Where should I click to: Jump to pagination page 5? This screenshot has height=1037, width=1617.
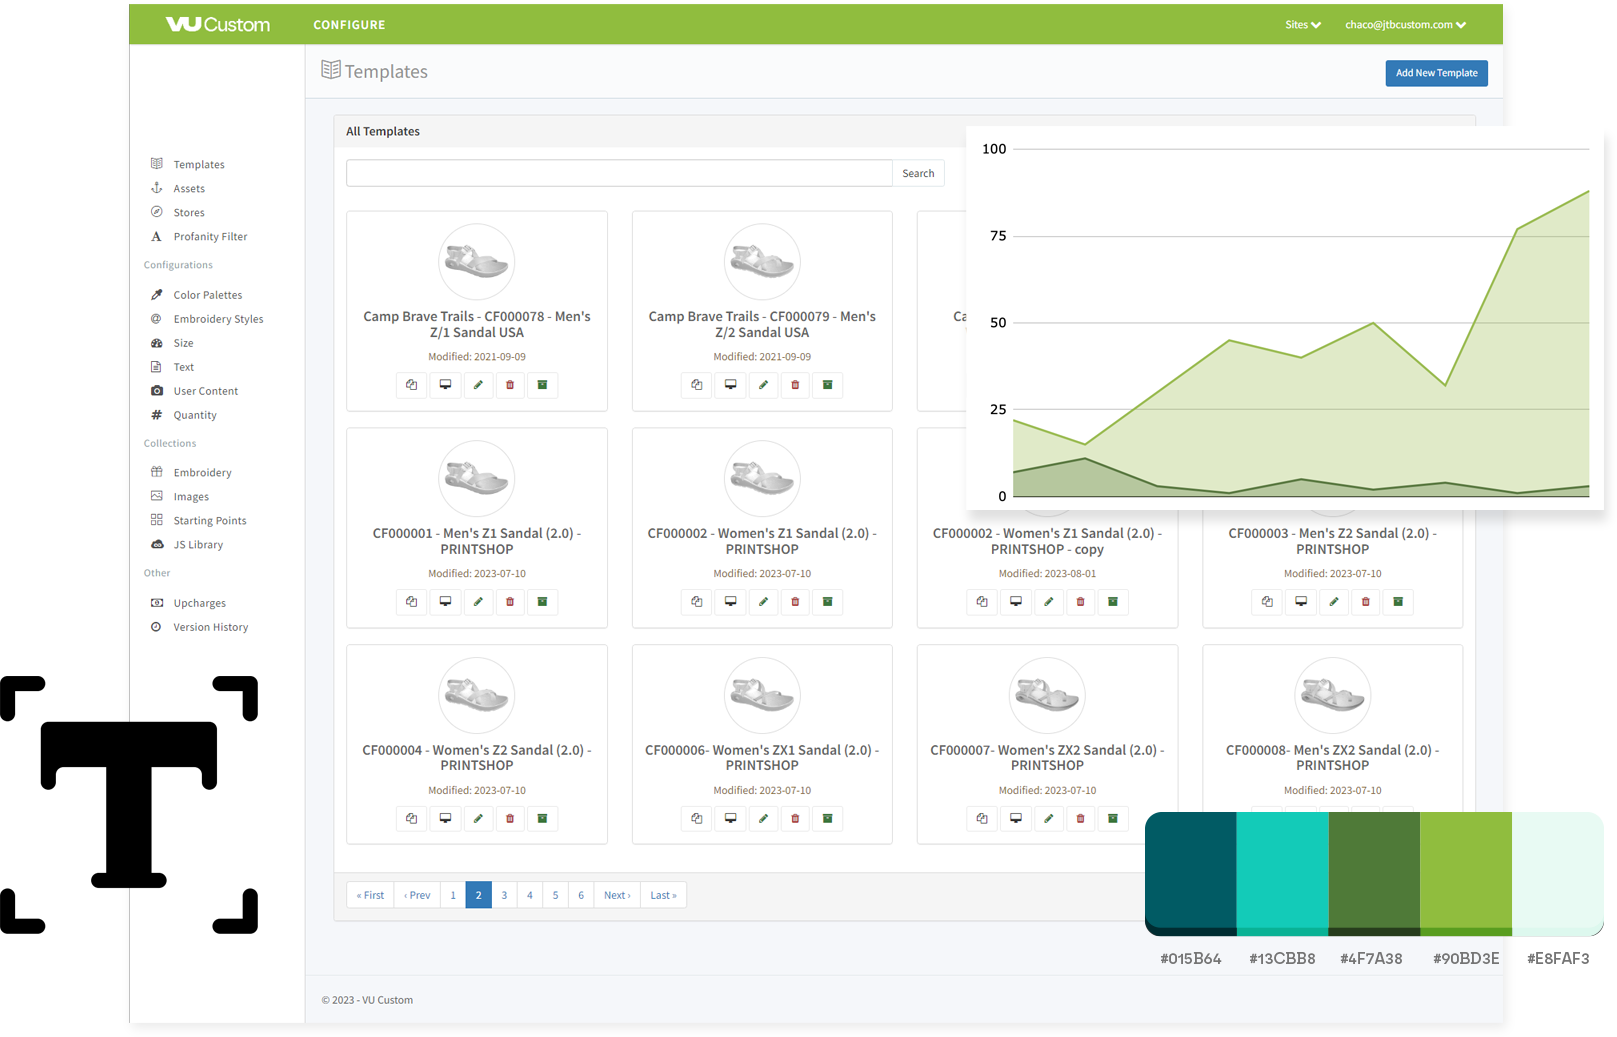point(555,895)
